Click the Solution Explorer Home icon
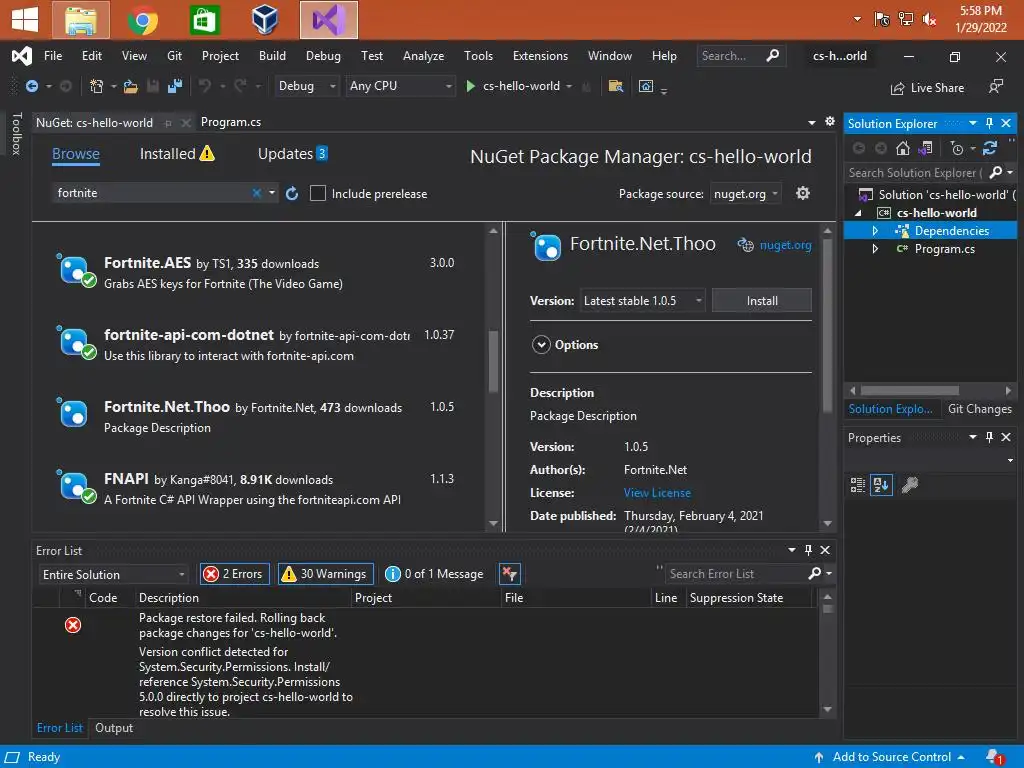The width and height of the screenshot is (1024, 768). point(903,149)
